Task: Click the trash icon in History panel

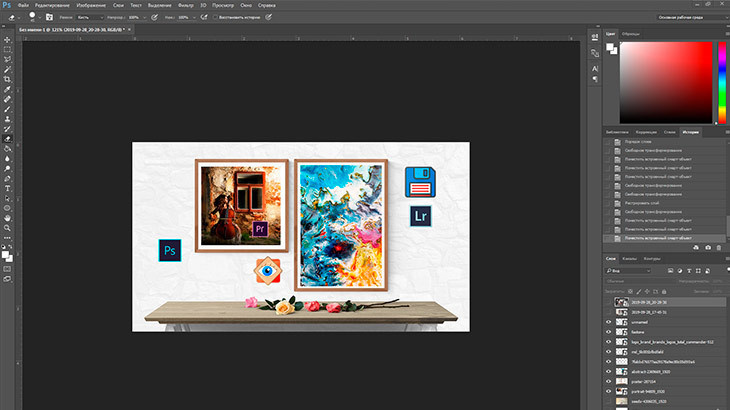Action: click(720, 247)
